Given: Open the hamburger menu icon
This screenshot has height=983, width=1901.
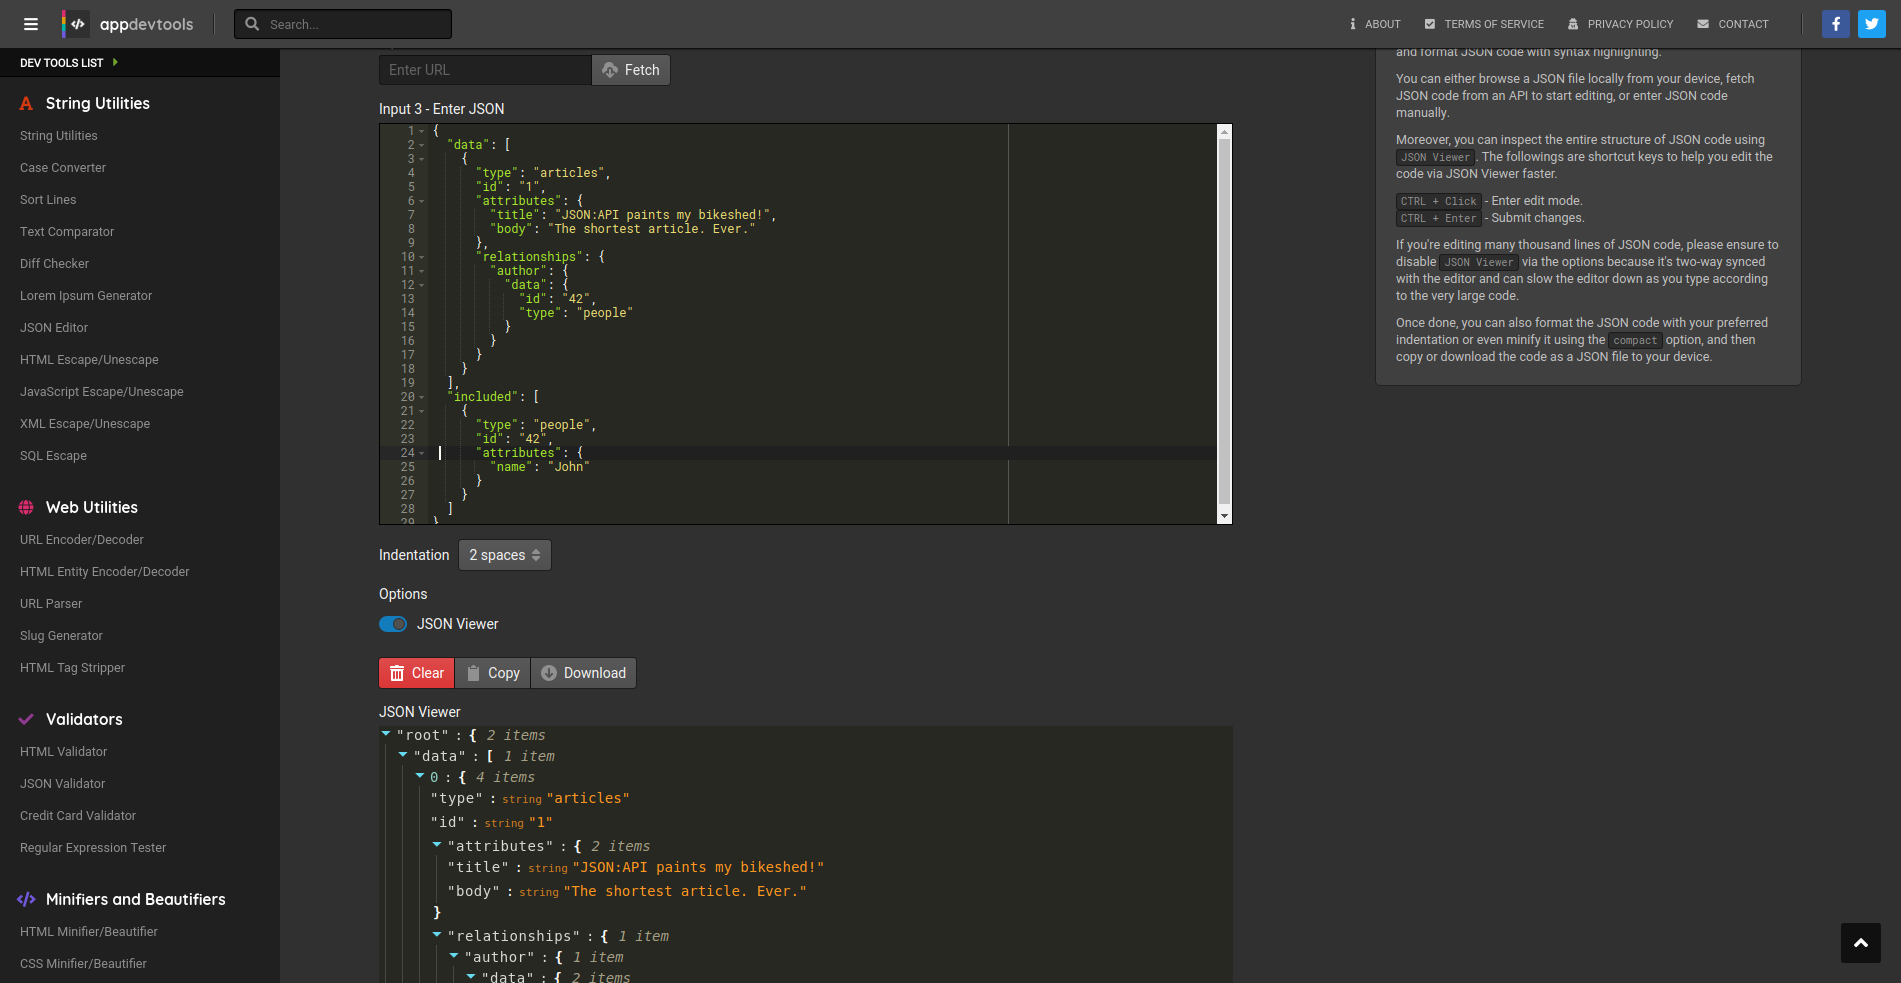Looking at the screenshot, I should click(x=31, y=24).
